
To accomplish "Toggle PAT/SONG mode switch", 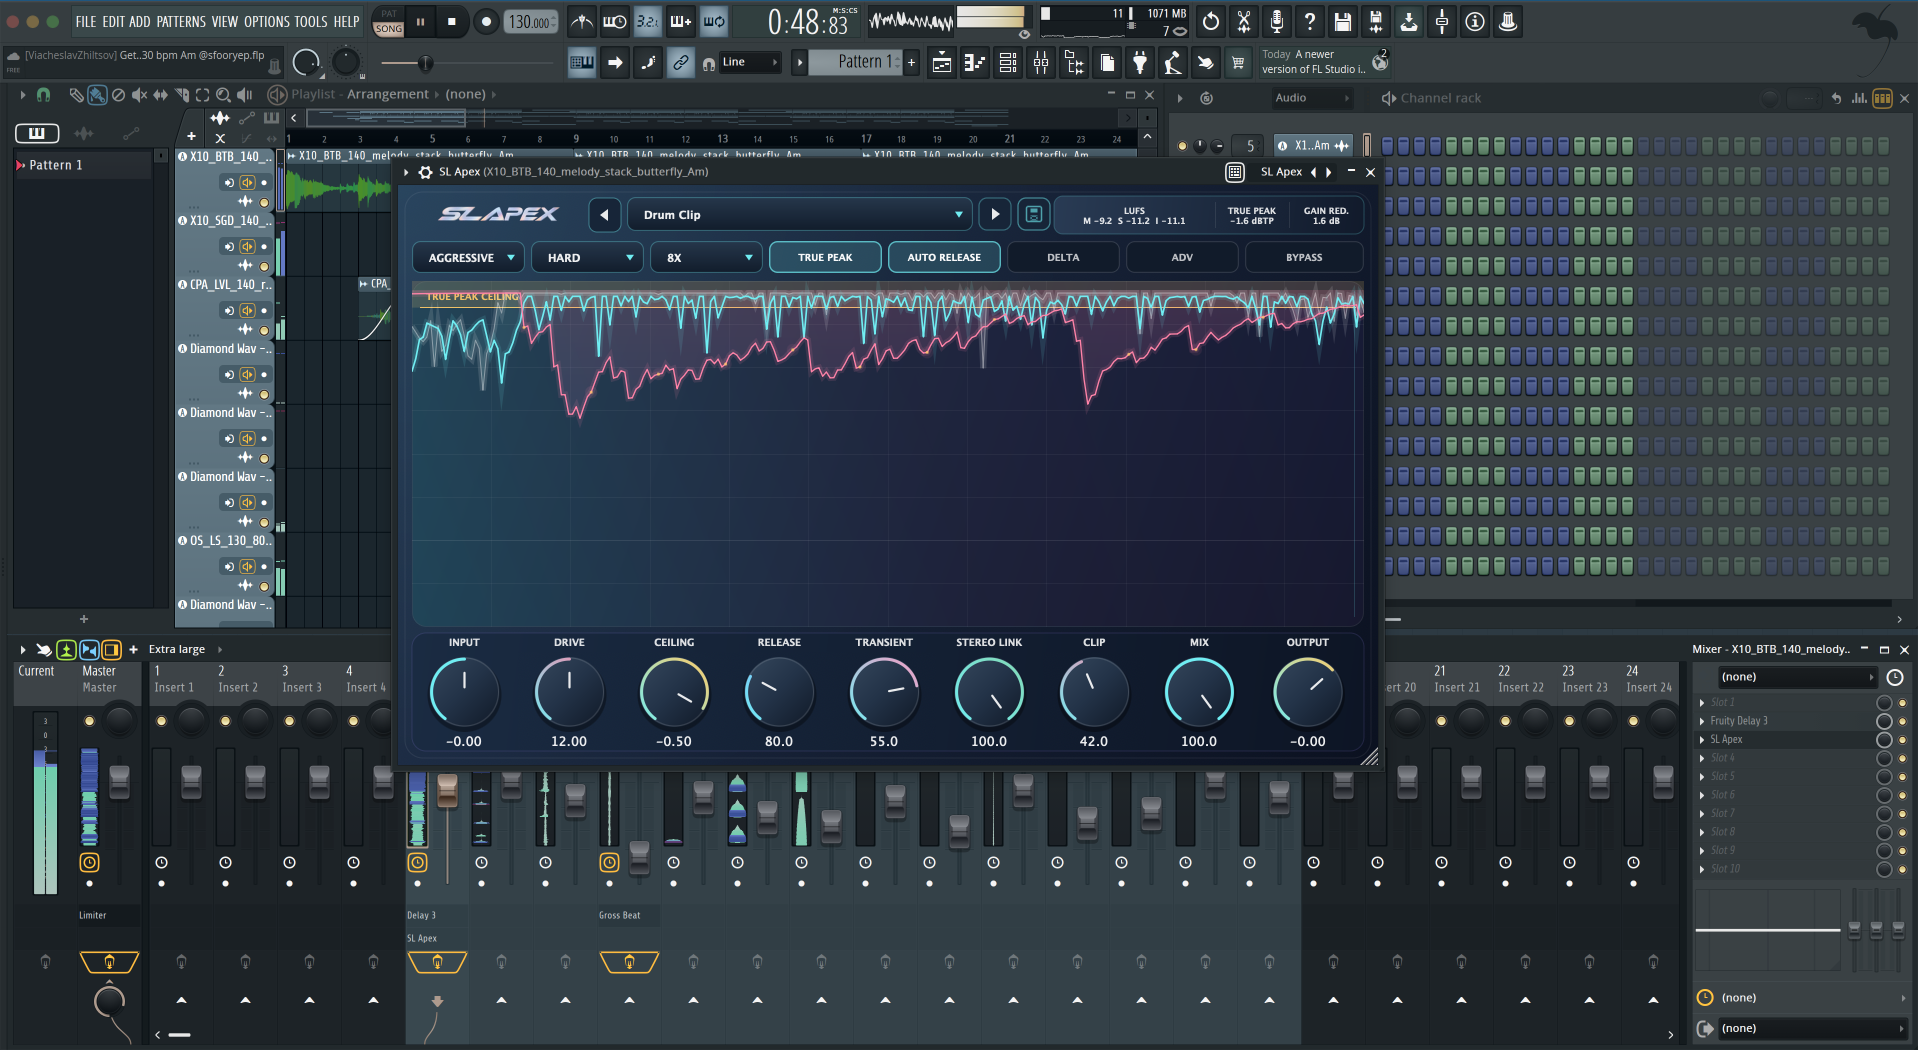I will pos(388,22).
